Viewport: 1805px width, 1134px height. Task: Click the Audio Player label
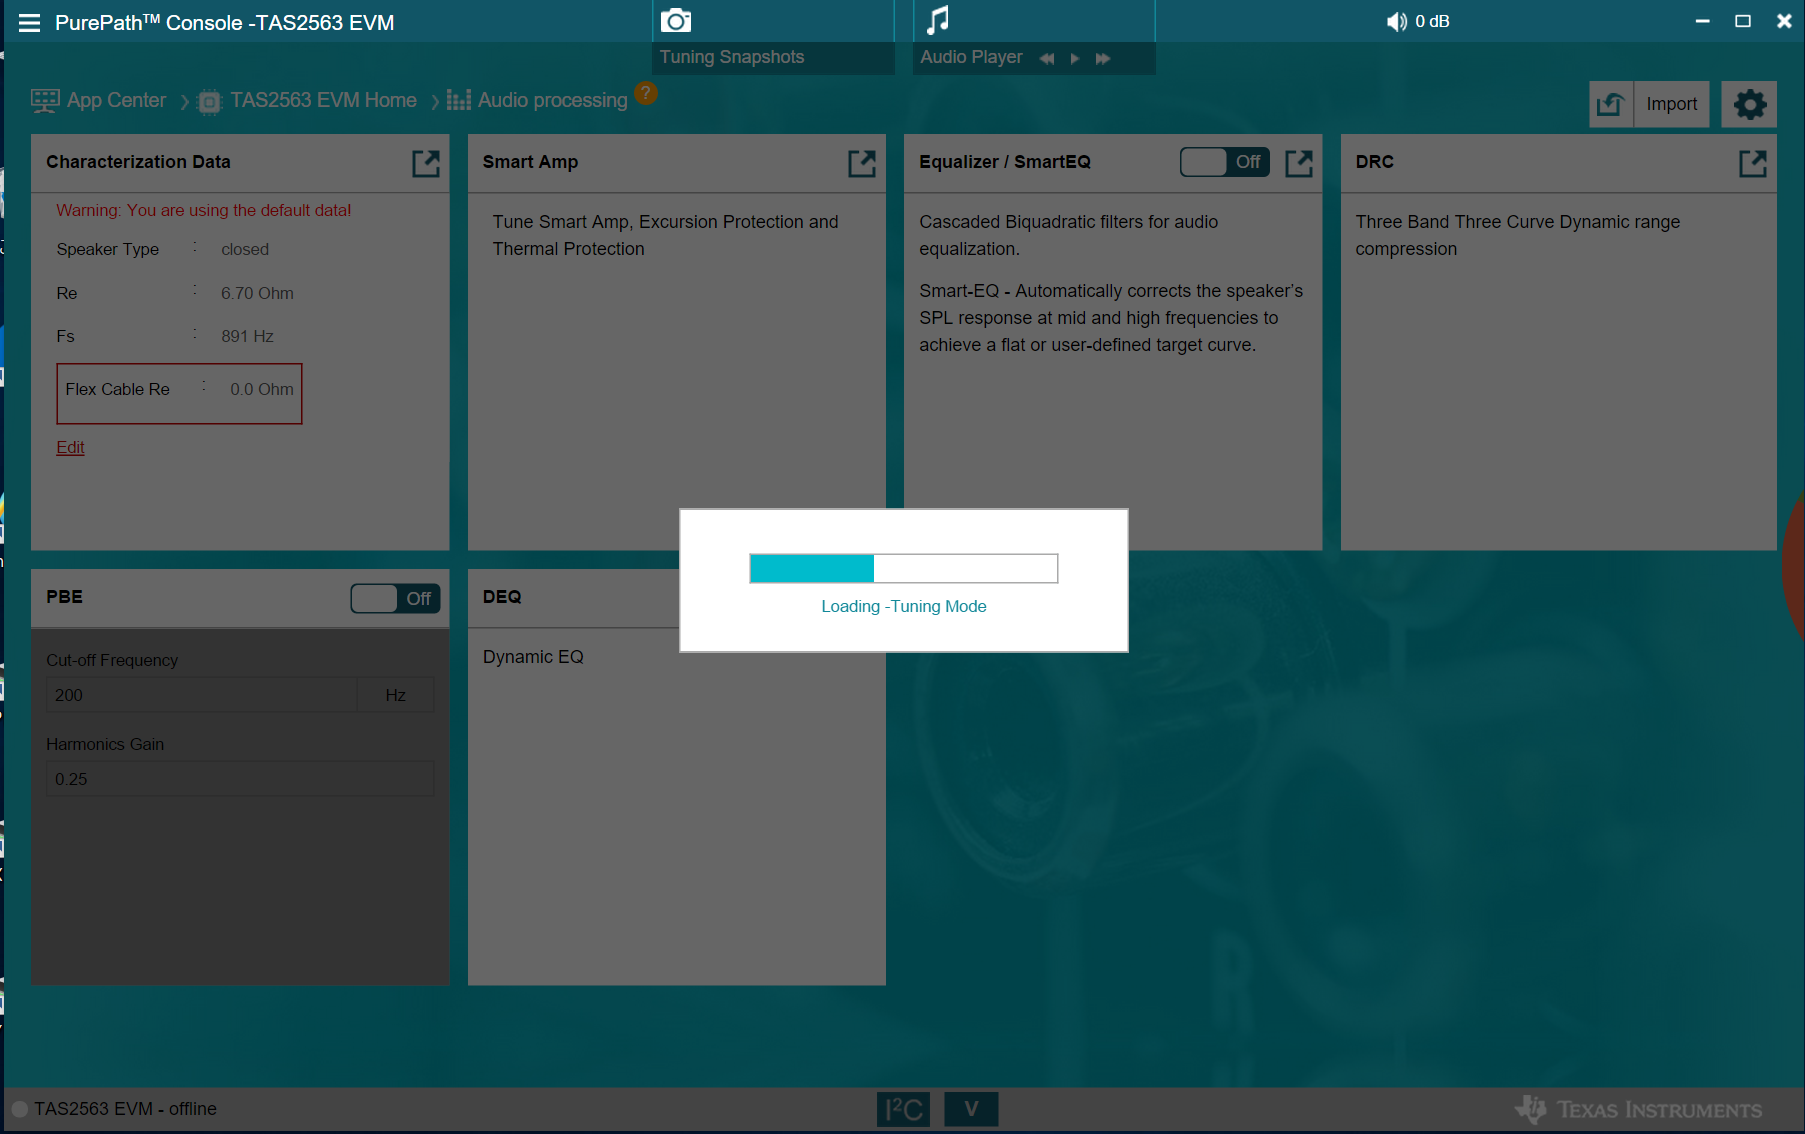[x=971, y=57]
